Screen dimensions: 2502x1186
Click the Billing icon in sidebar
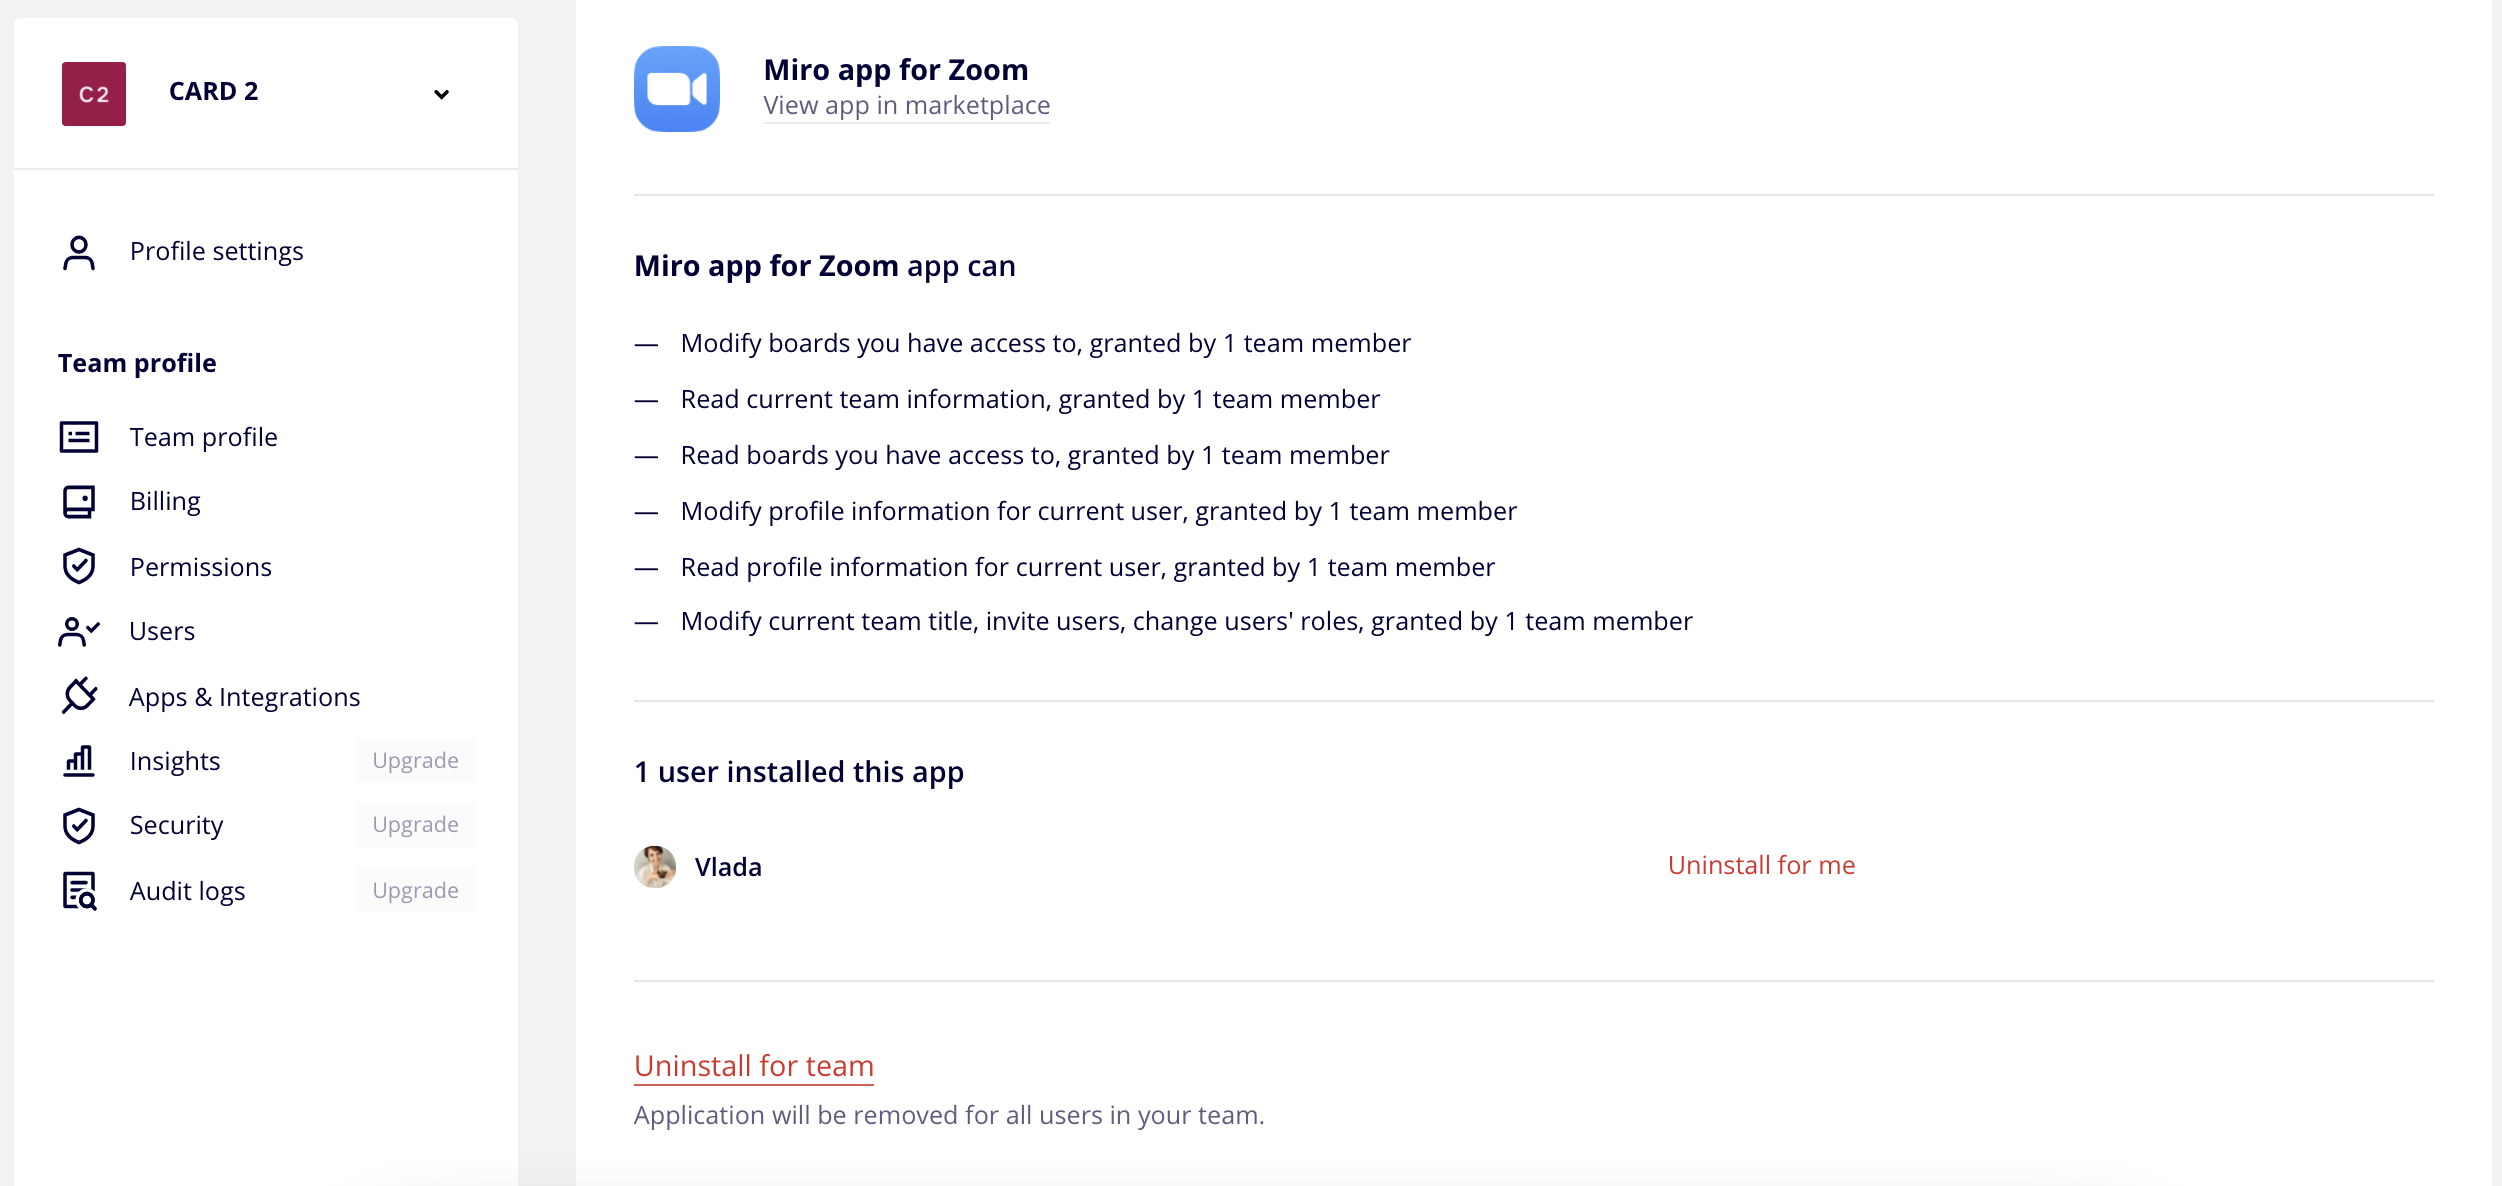point(79,501)
